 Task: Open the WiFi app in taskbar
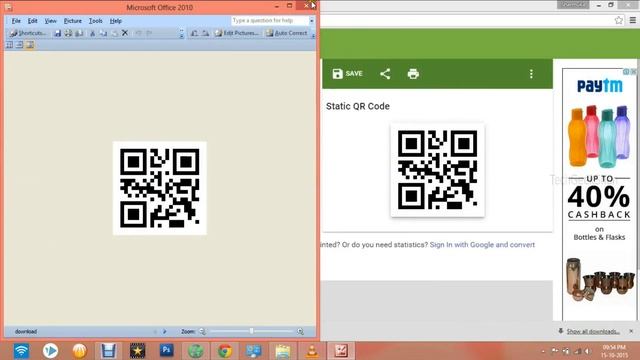tap(21, 351)
